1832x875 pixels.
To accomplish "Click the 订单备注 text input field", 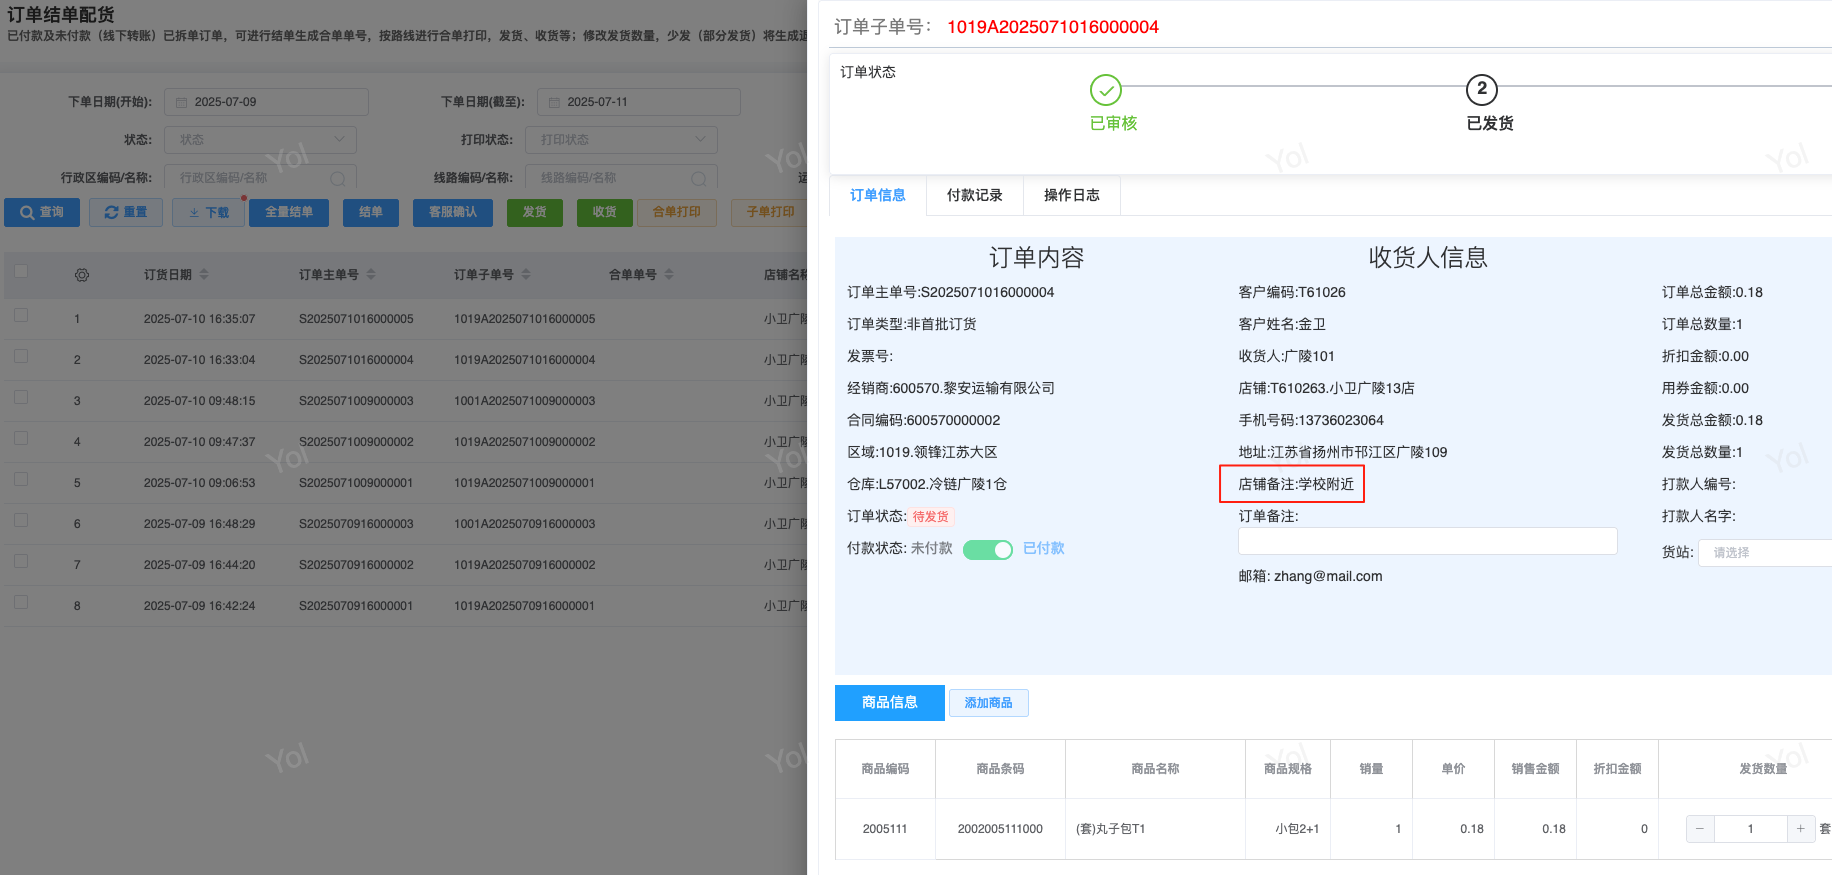I will click(x=1427, y=541).
